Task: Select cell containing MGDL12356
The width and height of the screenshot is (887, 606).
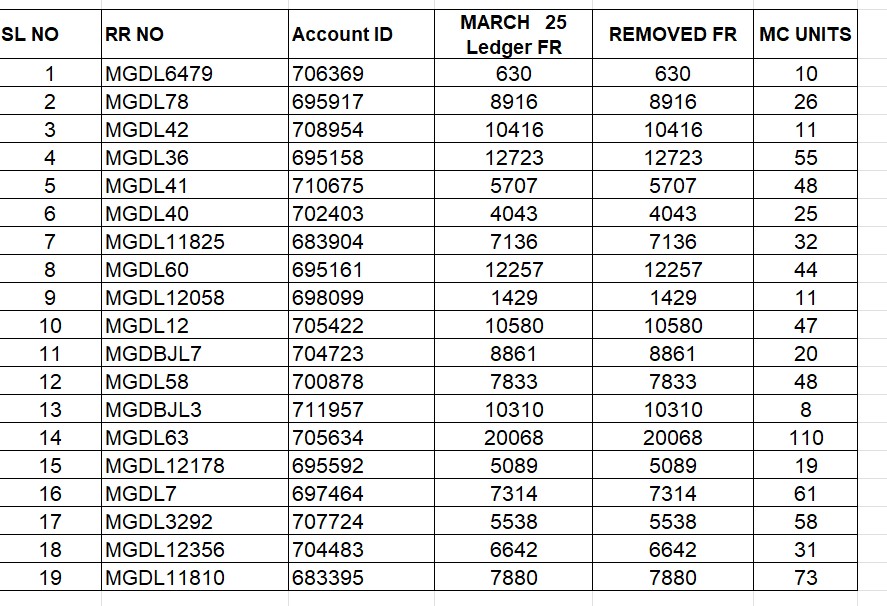Action: 195,549
